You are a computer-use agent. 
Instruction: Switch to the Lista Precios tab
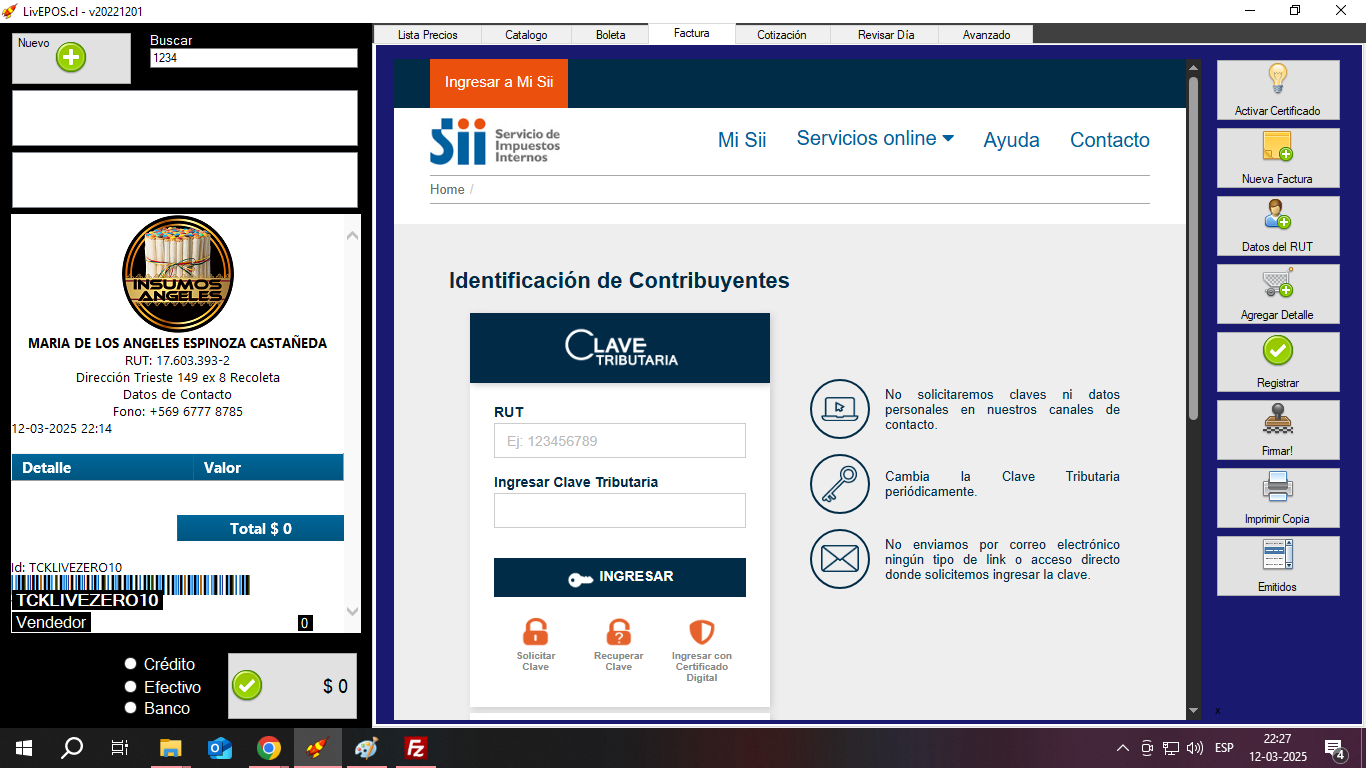click(428, 35)
